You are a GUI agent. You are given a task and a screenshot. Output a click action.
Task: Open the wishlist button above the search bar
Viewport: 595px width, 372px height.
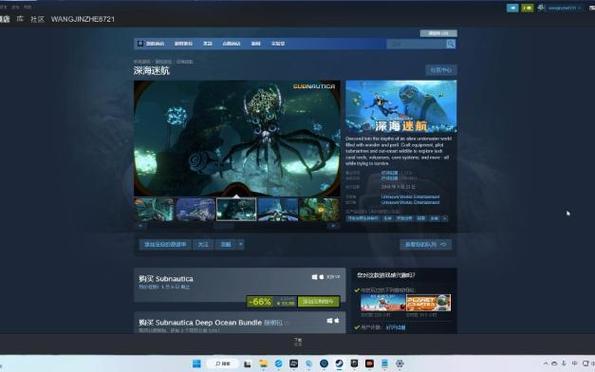tap(438, 33)
